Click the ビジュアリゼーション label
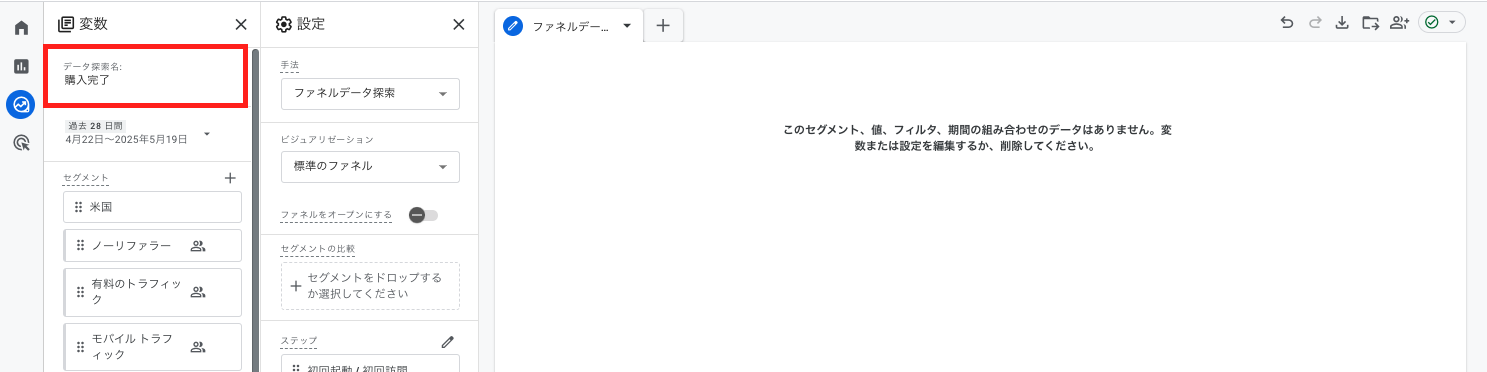 (x=327, y=140)
